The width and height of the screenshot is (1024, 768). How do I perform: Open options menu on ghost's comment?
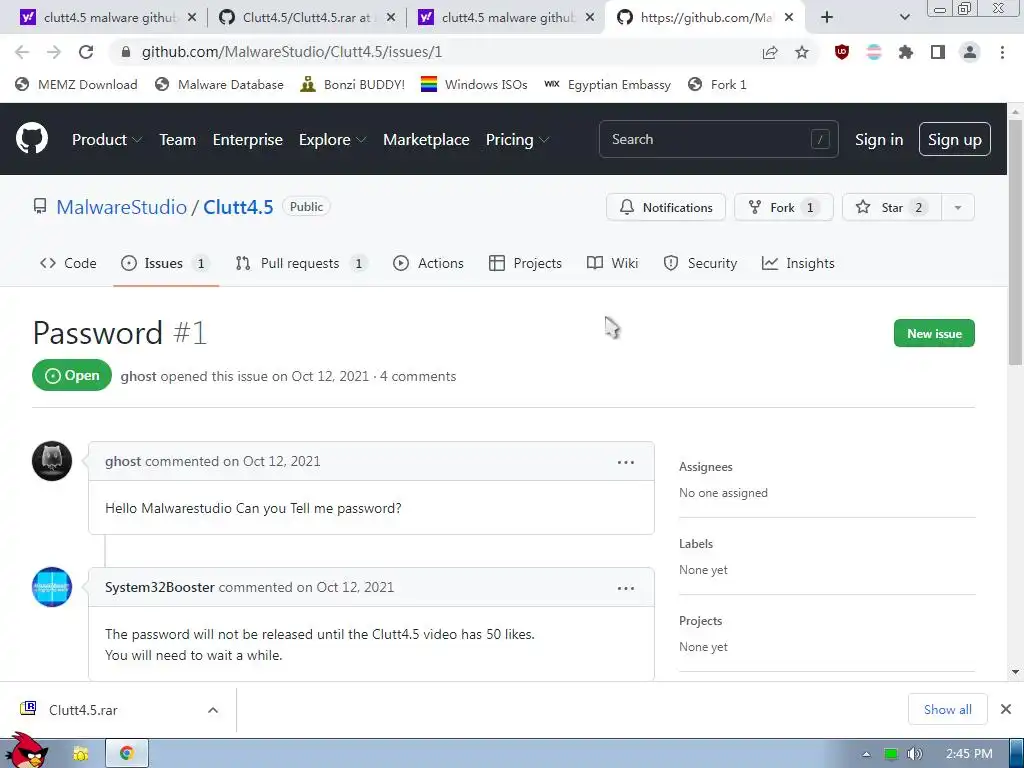(x=626, y=462)
